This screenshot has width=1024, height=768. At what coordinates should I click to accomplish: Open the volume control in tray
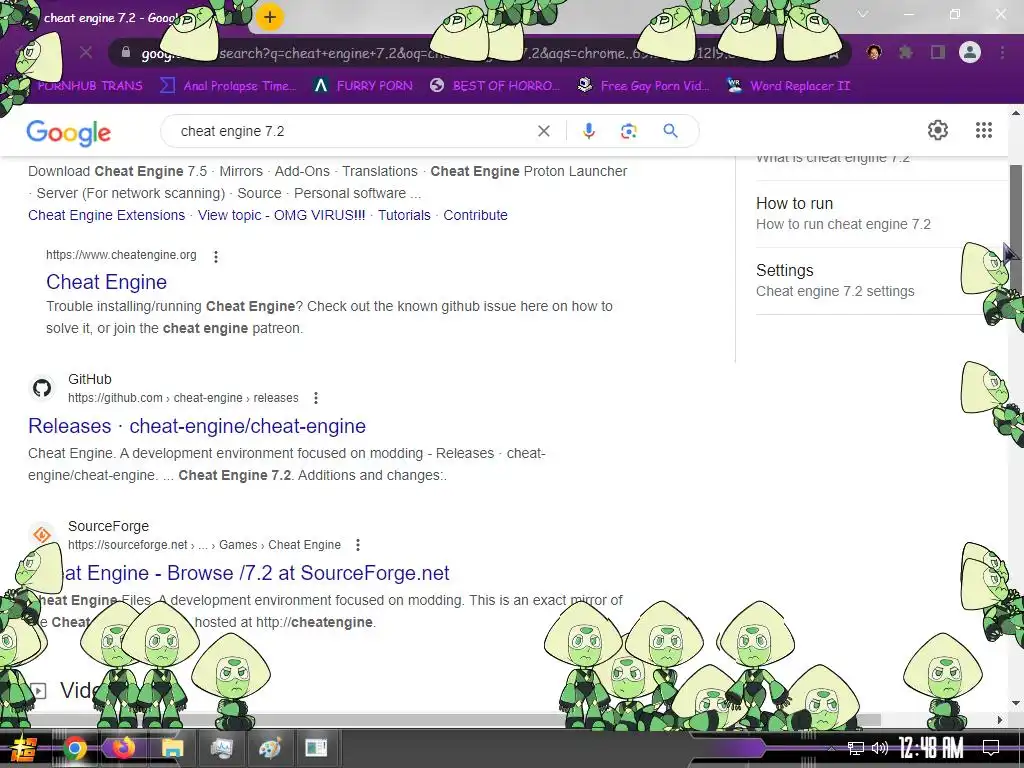click(880, 748)
